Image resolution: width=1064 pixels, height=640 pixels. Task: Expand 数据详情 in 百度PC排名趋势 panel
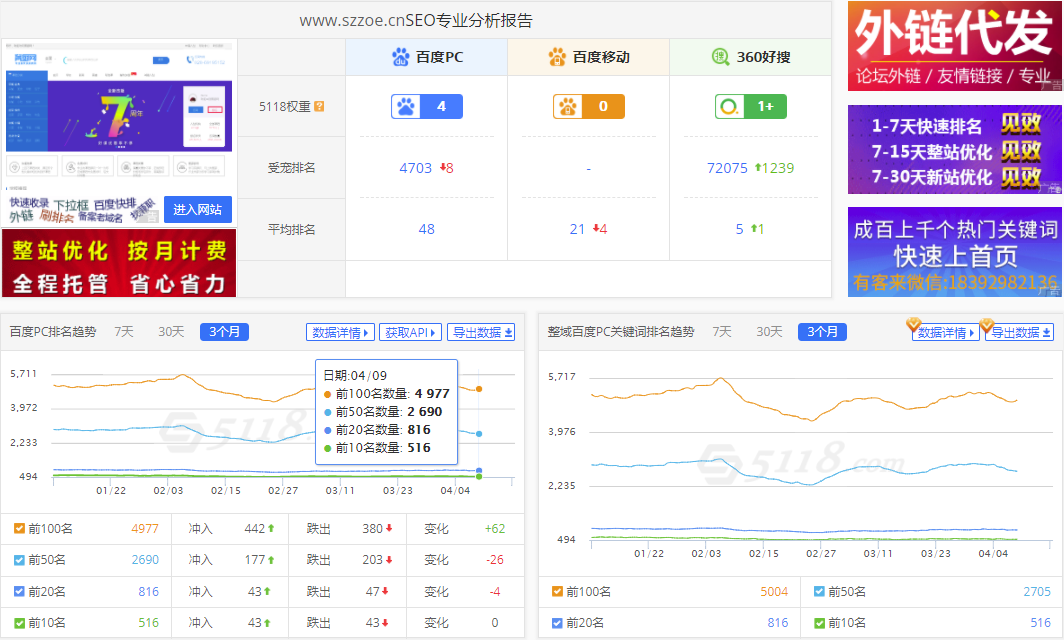click(x=340, y=332)
